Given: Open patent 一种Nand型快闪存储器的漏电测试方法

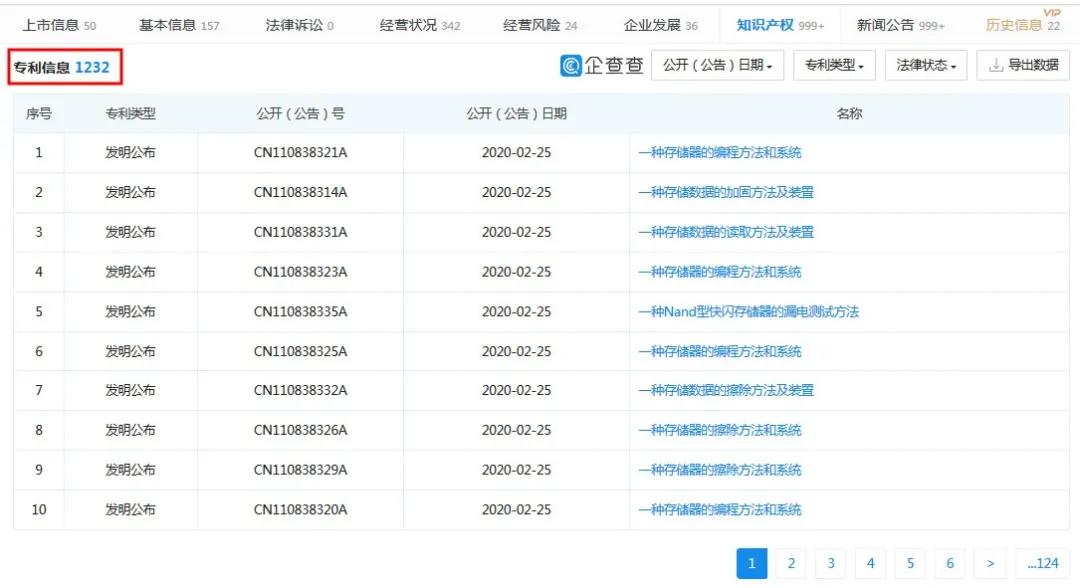Looking at the screenshot, I should [750, 311].
